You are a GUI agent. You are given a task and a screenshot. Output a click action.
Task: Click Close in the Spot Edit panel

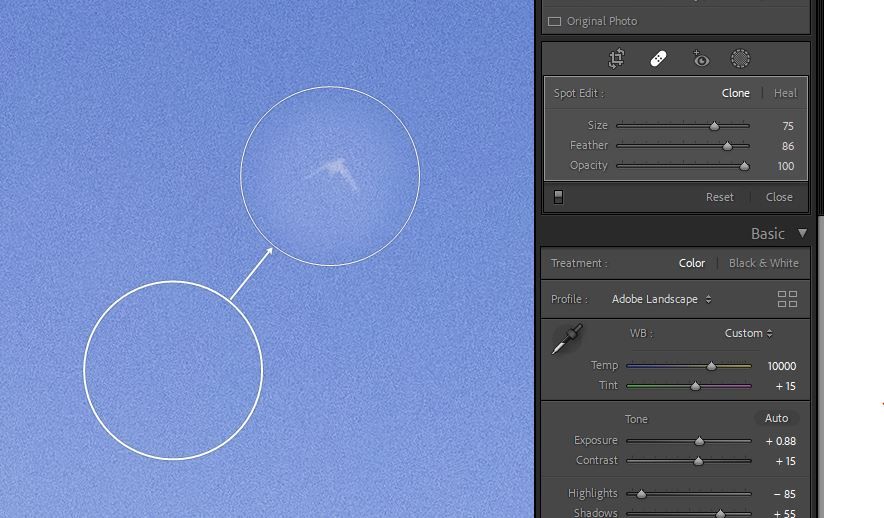(x=779, y=197)
